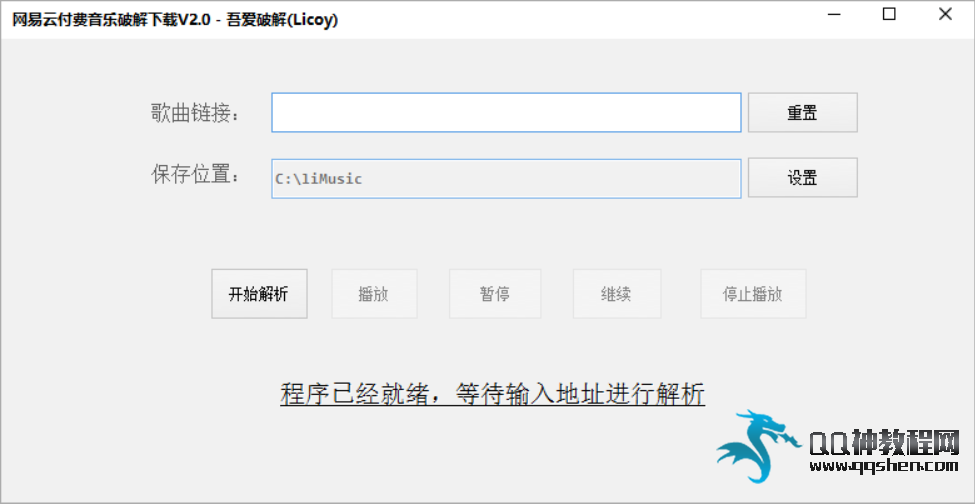
Task: Click the 重置 reset button
Action: coord(802,112)
